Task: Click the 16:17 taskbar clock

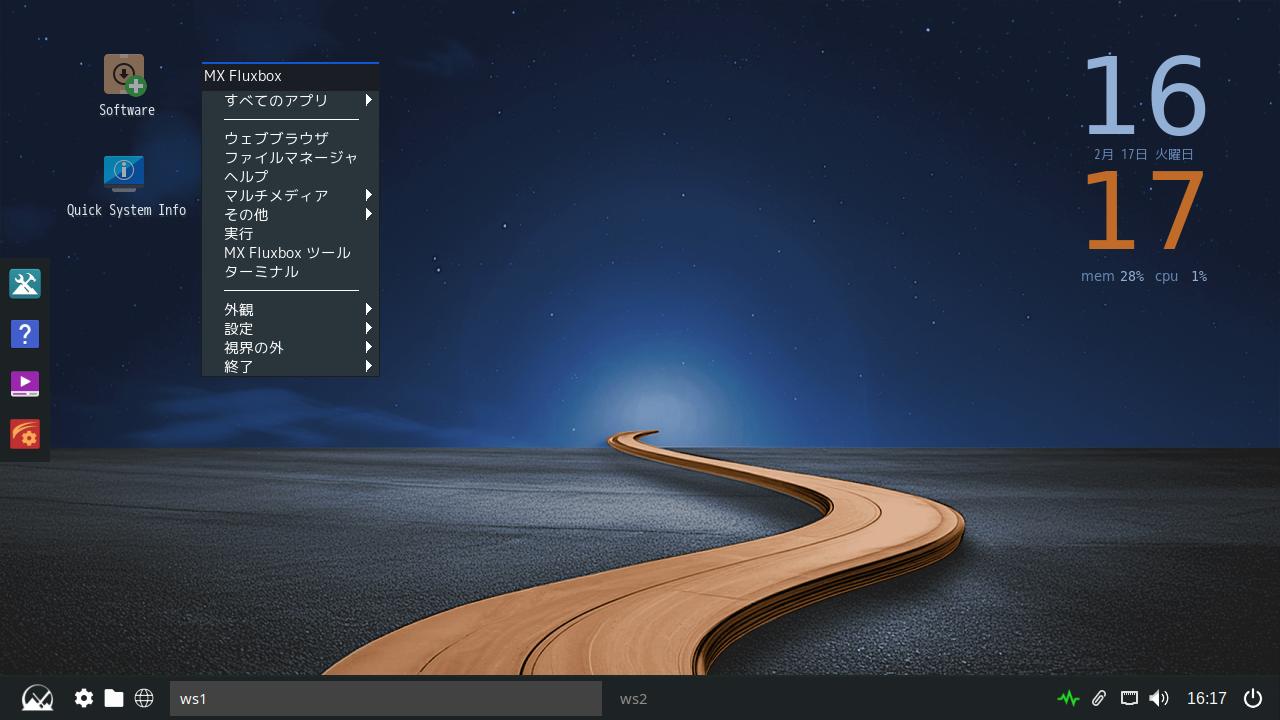Action: coord(1206,698)
